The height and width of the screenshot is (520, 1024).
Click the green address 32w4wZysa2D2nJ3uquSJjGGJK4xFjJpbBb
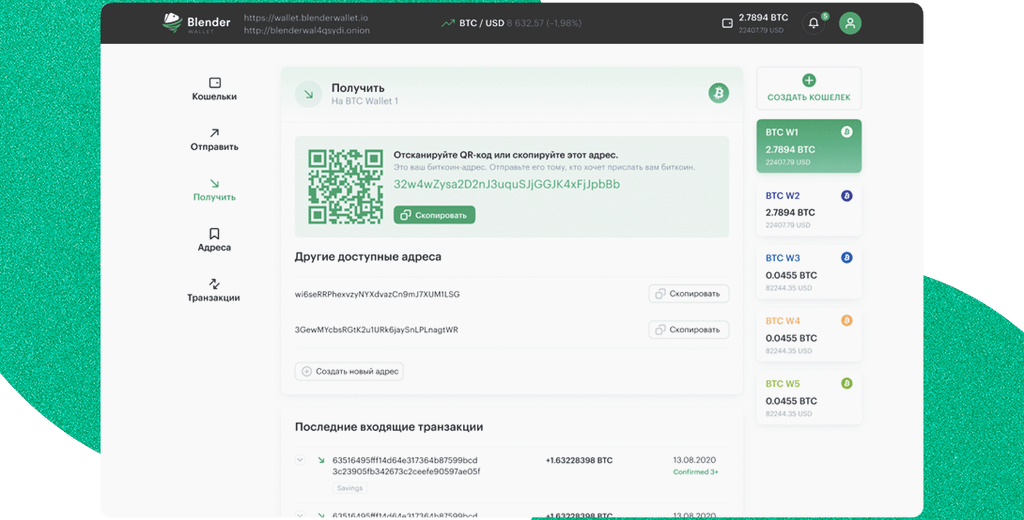click(x=507, y=184)
